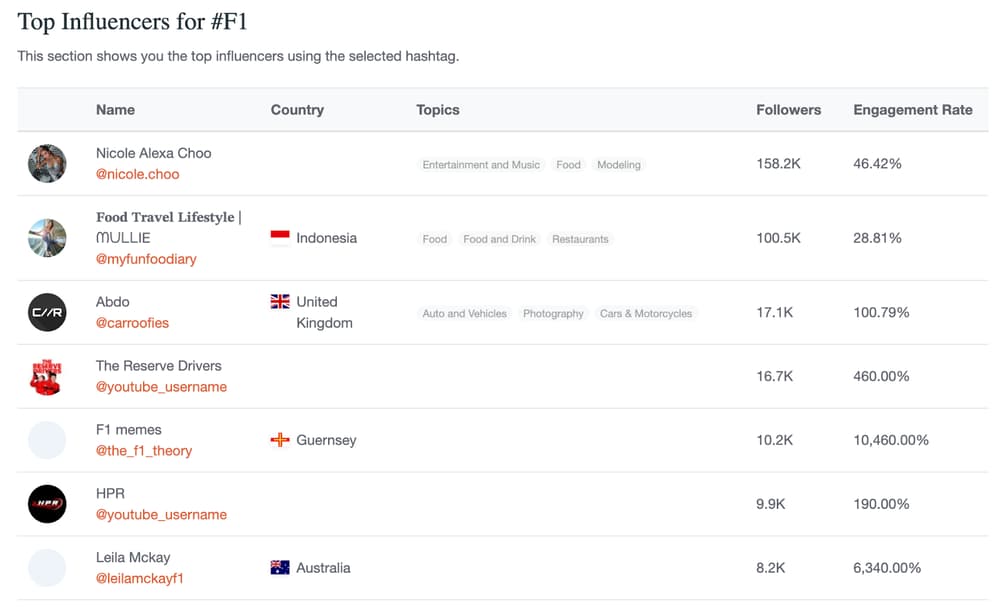Click the Photography topic chip
Image resolution: width=1000 pixels, height=607 pixels.
[553, 313]
